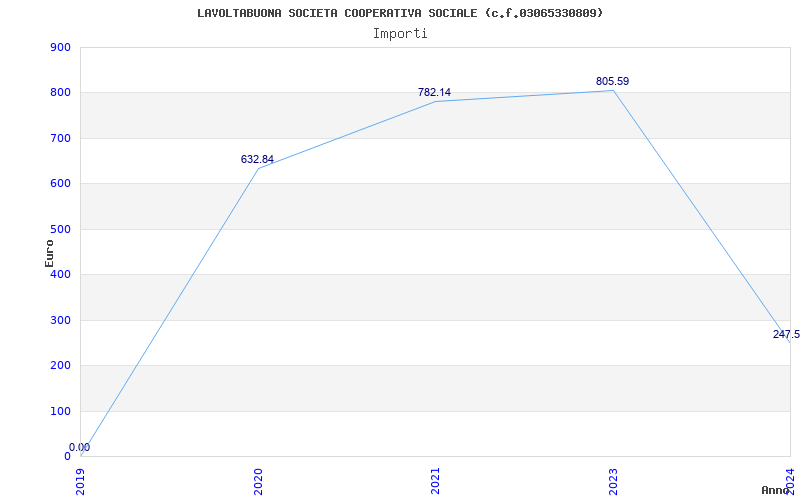Click the 500 y-axis tick label
Screen dimensions: 800x500
[x=60, y=229]
